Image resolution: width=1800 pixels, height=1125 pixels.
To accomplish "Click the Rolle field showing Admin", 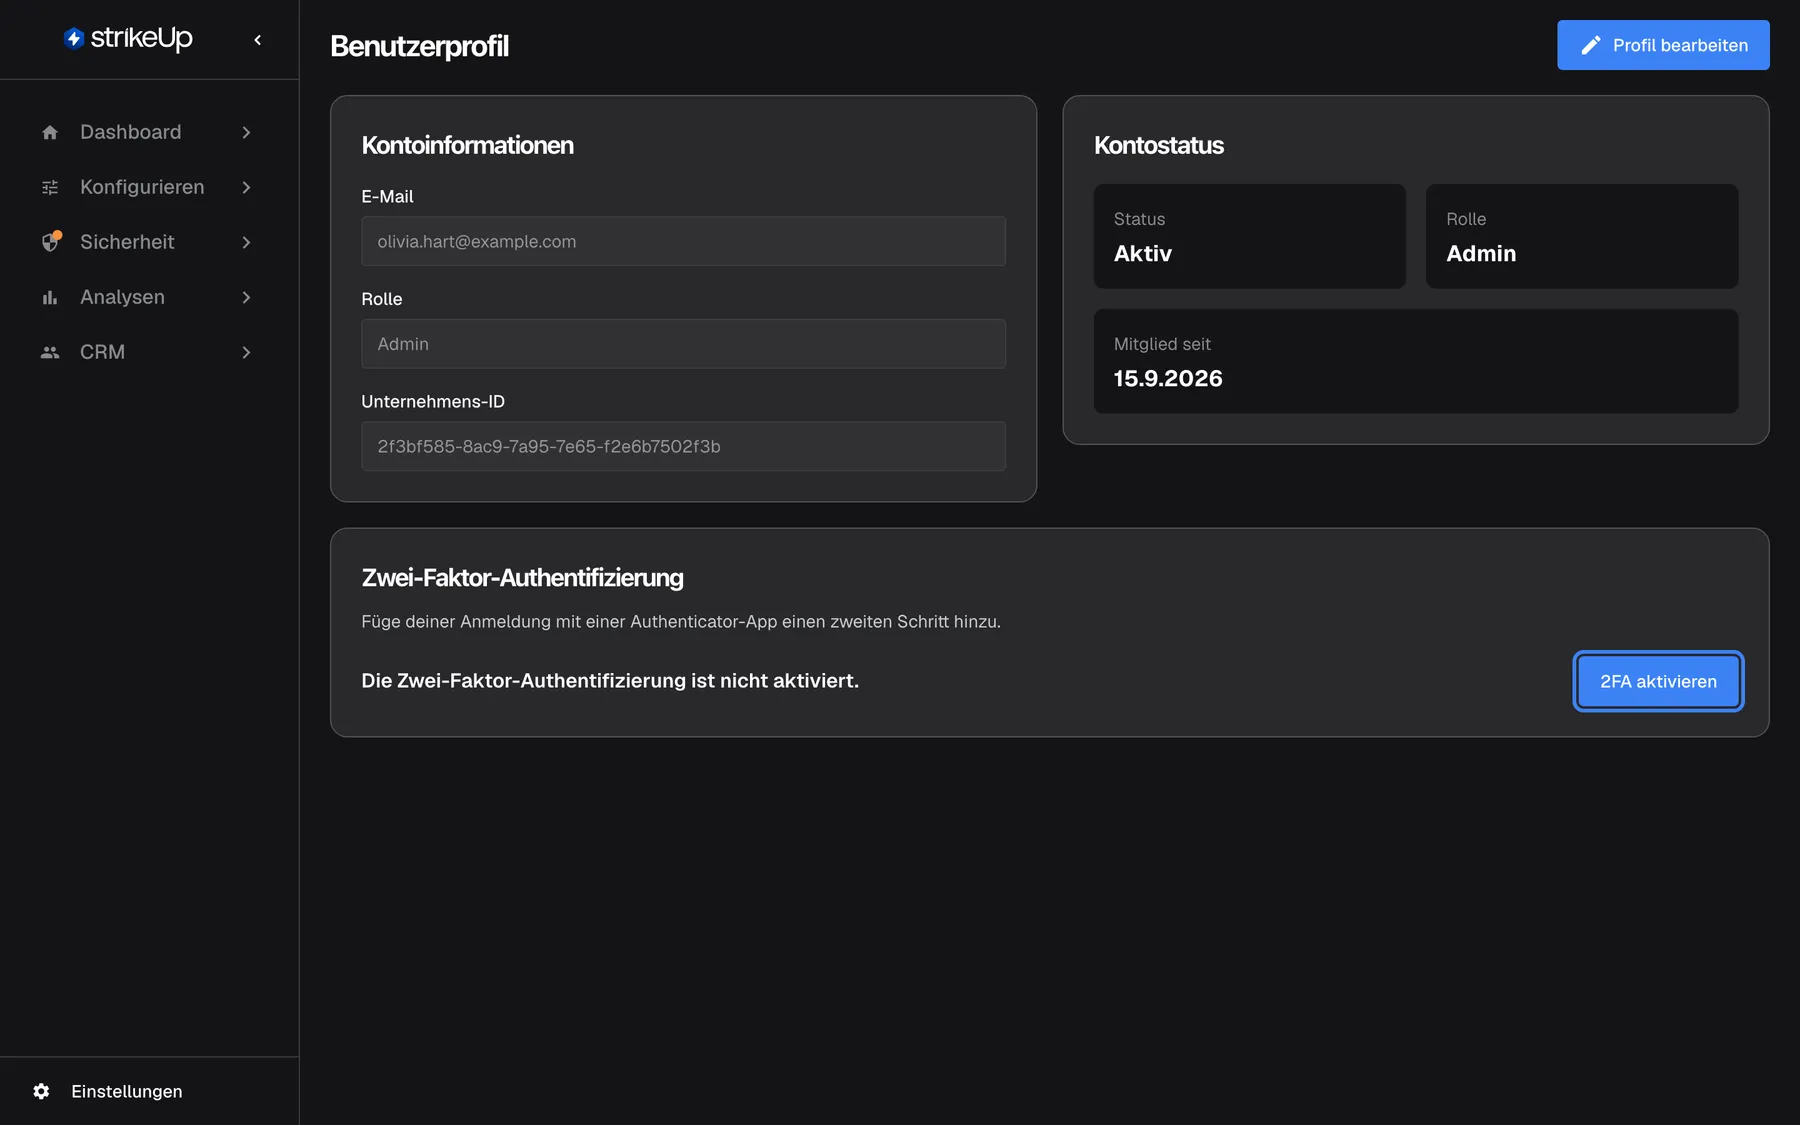I will [683, 344].
